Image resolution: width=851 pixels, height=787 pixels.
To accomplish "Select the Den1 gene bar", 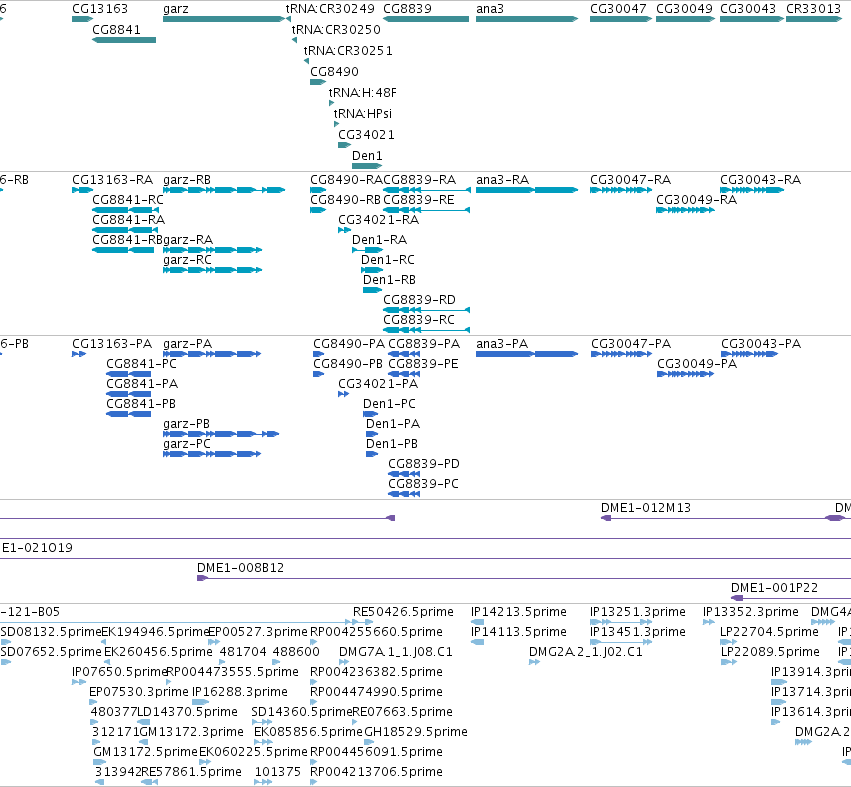I will 367,166.
